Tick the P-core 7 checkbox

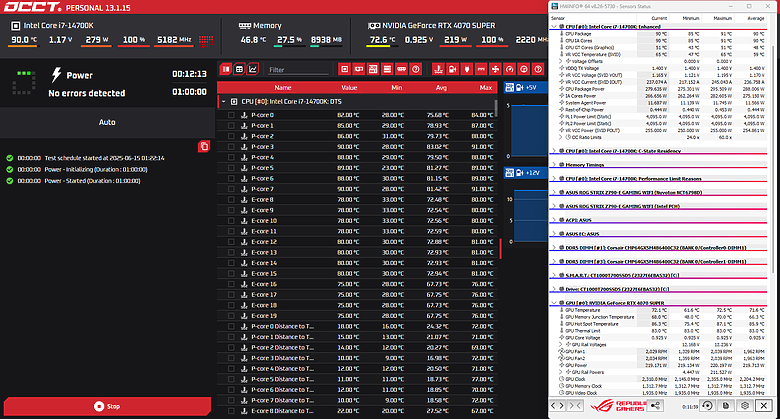pyautogui.click(x=231, y=189)
